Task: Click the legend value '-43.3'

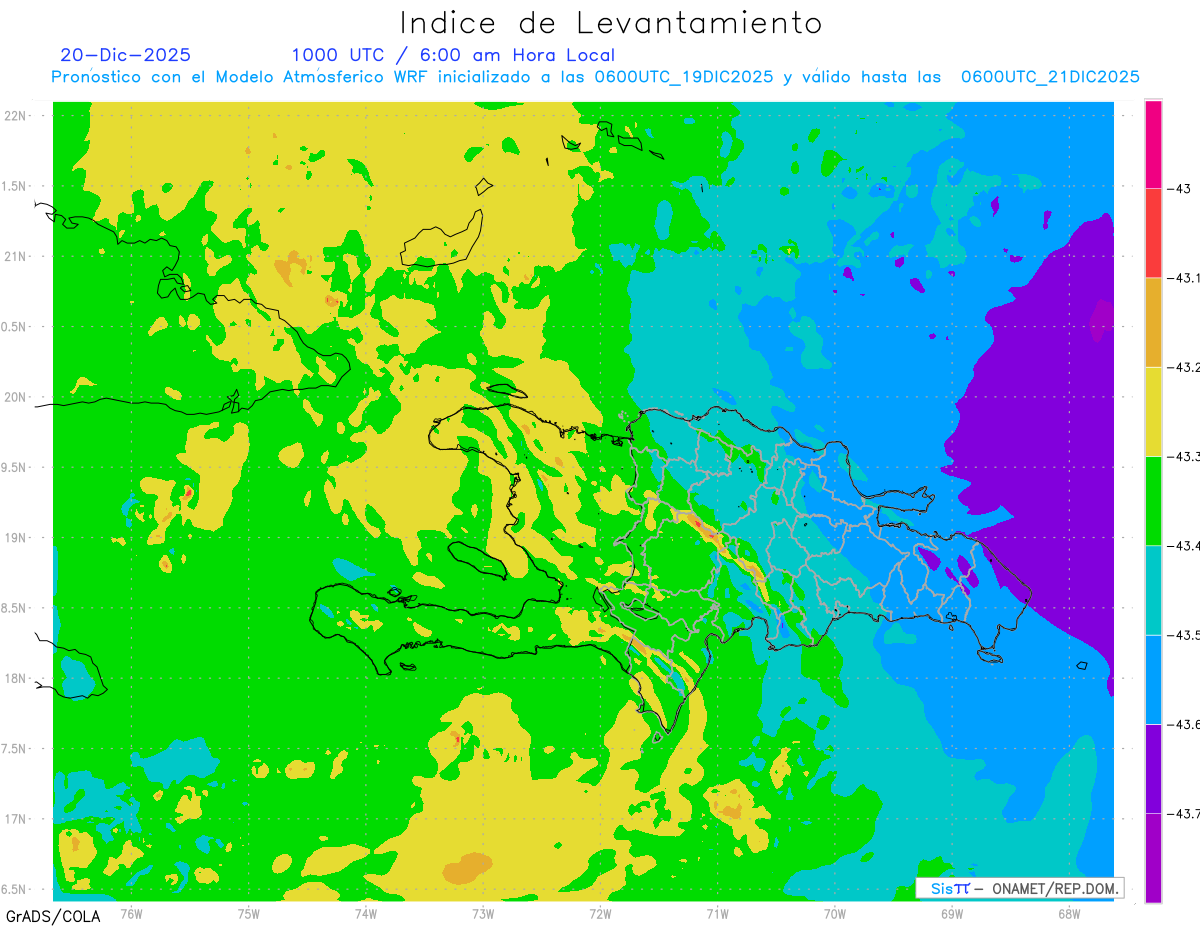Action: (x=1184, y=456)
